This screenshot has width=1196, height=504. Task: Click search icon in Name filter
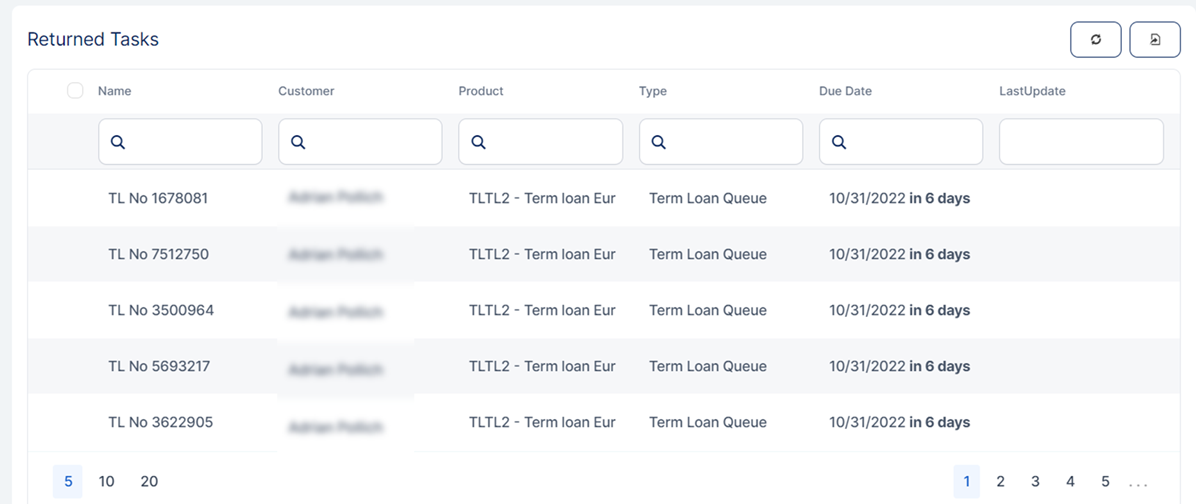point(117,142)
